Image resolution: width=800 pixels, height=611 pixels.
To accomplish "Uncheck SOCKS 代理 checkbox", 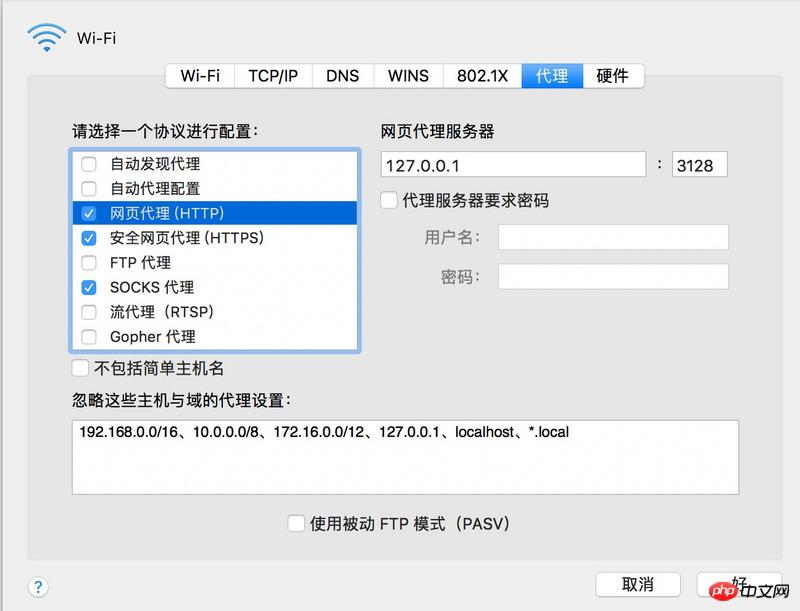I will (89, 288).
